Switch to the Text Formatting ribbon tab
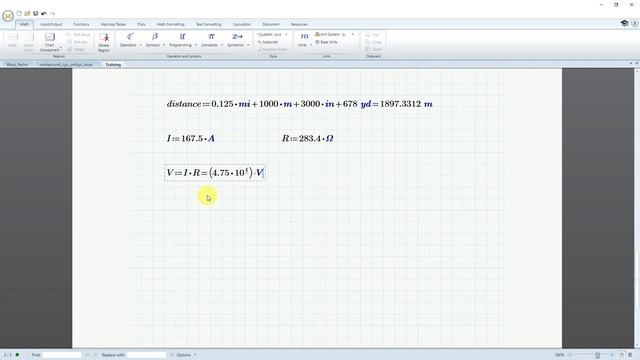The height and width of the screenshot is (360, 640). (x=209, y=24)
